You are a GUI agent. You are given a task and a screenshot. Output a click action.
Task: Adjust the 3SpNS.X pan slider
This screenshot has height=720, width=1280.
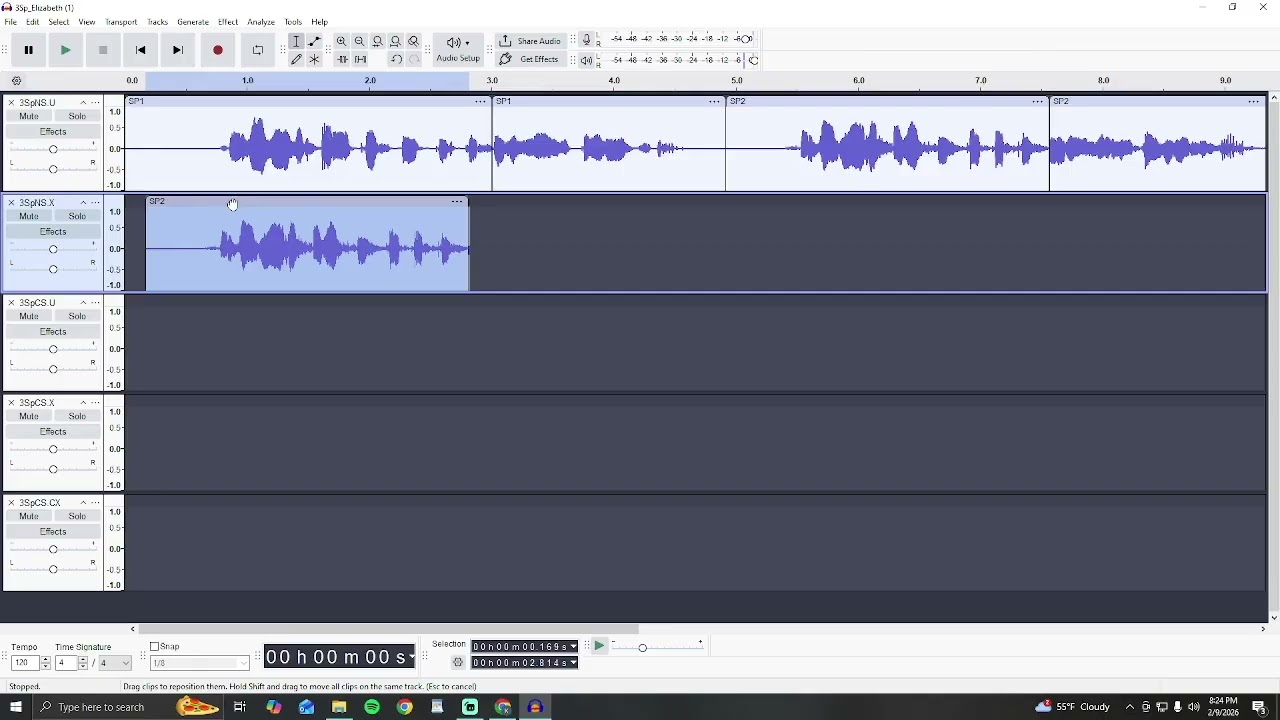tap(53, 269)
